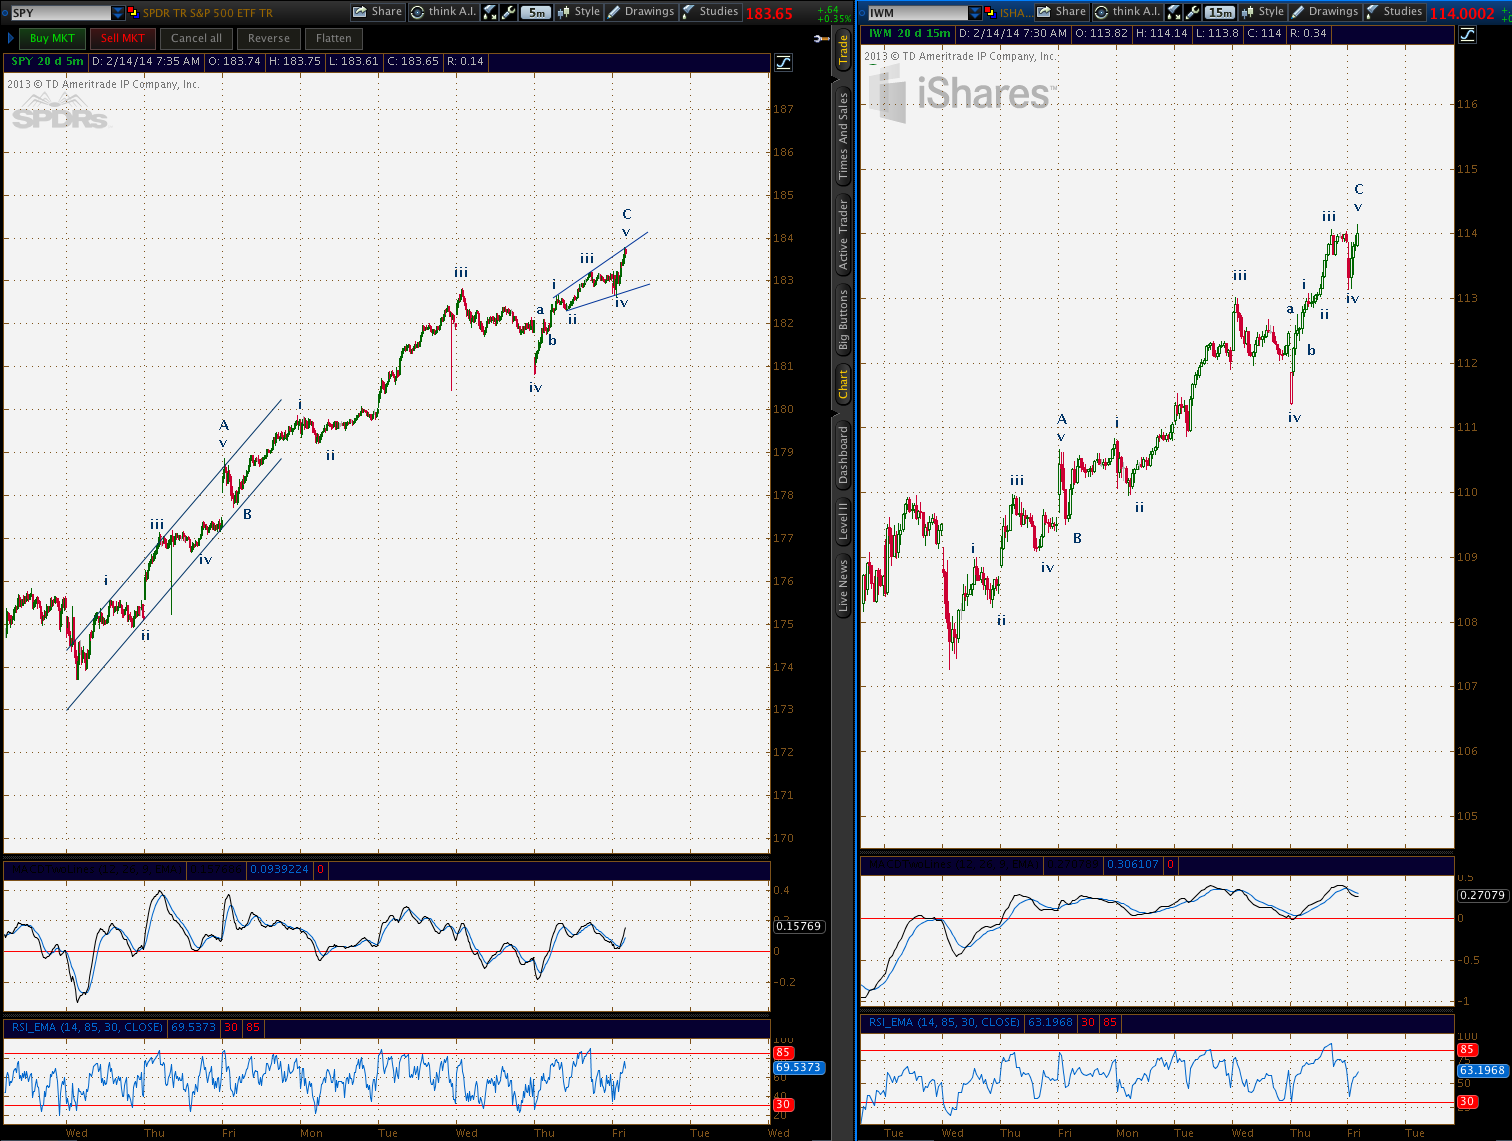Click the color link icon beside IWM symbol
This screenshot has height=1141, width=1512.
coord(991,13)
